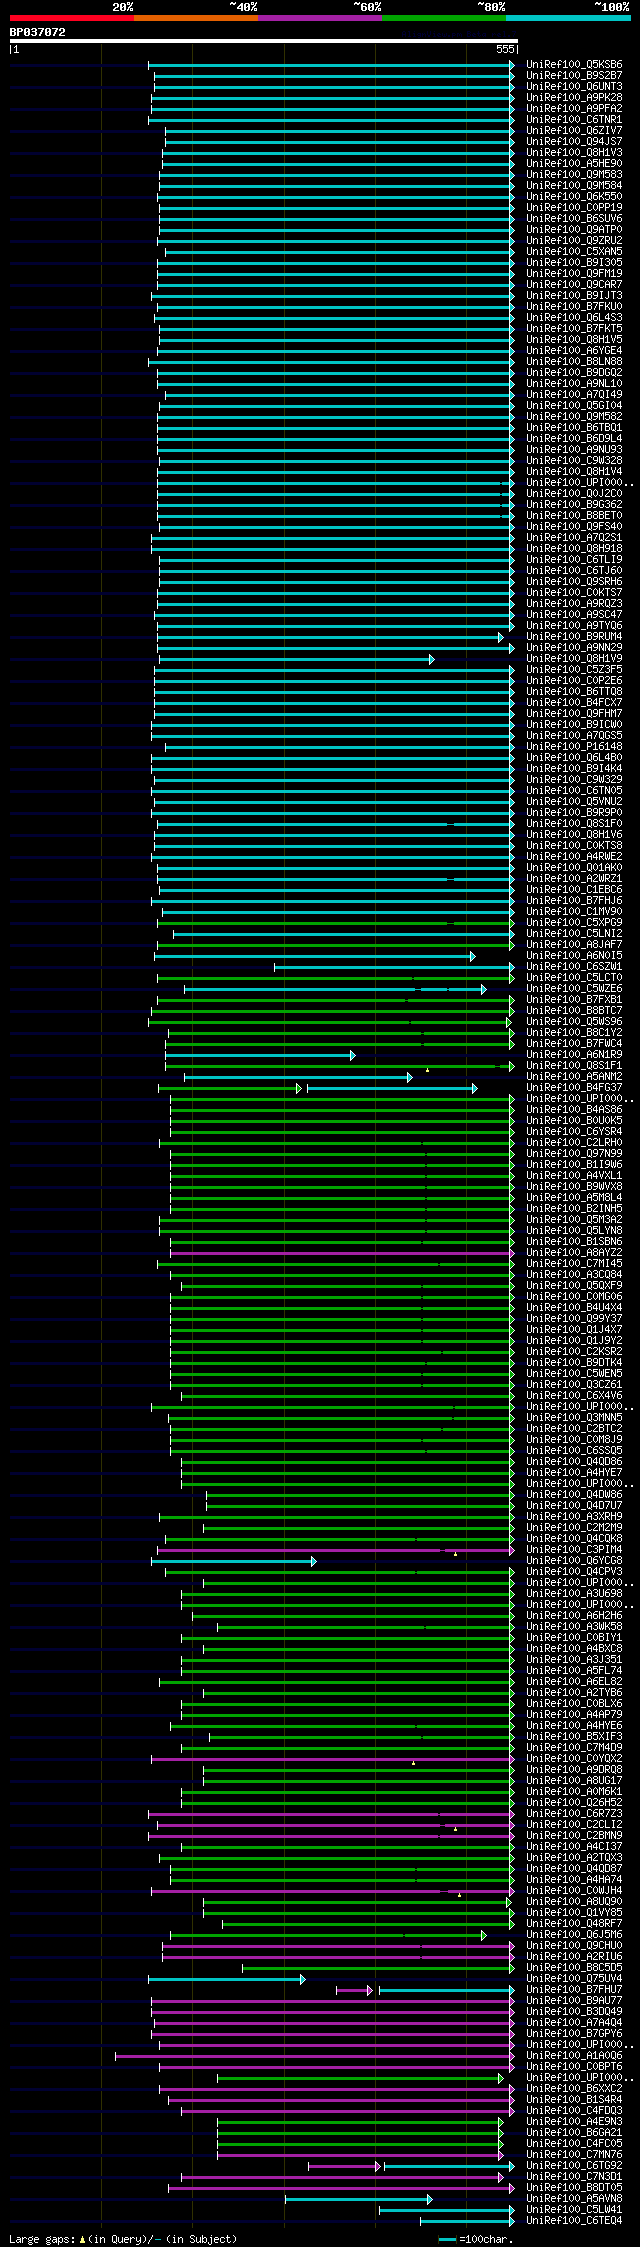Select the UniRef100_B6TBQ1 label
The image size is (640, 2247).
[x=574, y=428]
